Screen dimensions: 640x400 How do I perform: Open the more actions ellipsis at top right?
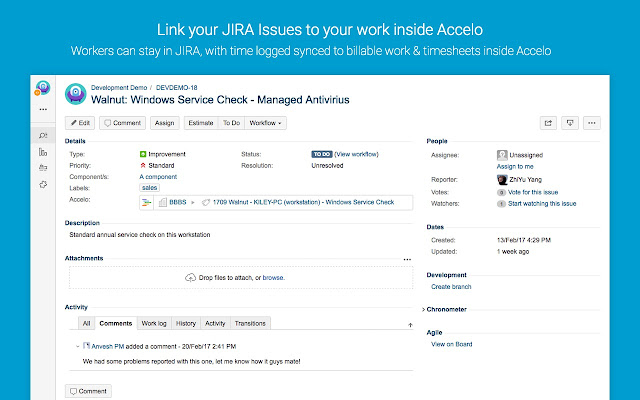coord(592,123)
